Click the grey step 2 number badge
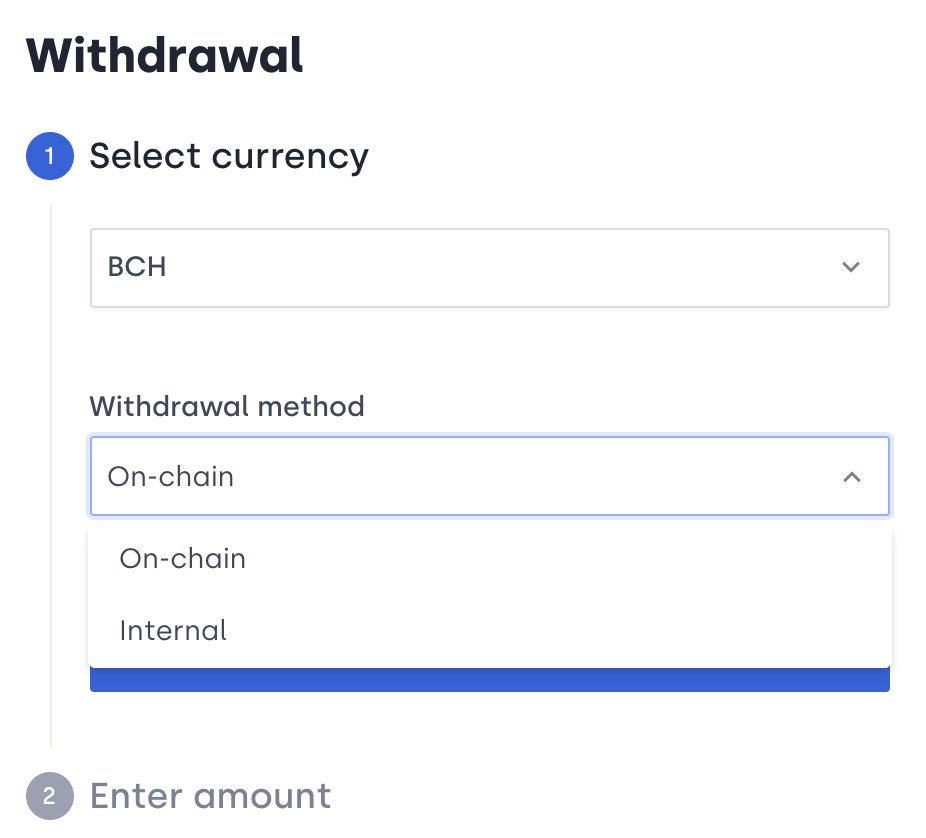The width and height of the screenshot is (926, 838). click(x=50, y=797)
